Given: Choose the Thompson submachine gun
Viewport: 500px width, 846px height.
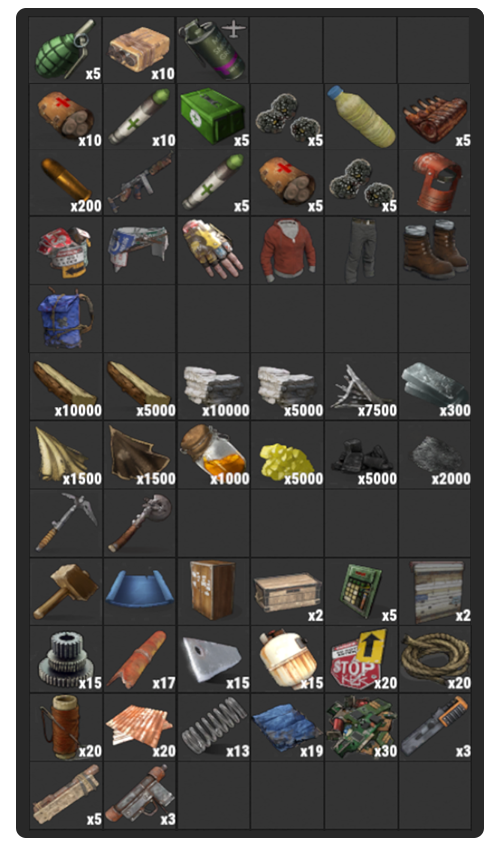Looking at the screenshot, I should point(139,183).
